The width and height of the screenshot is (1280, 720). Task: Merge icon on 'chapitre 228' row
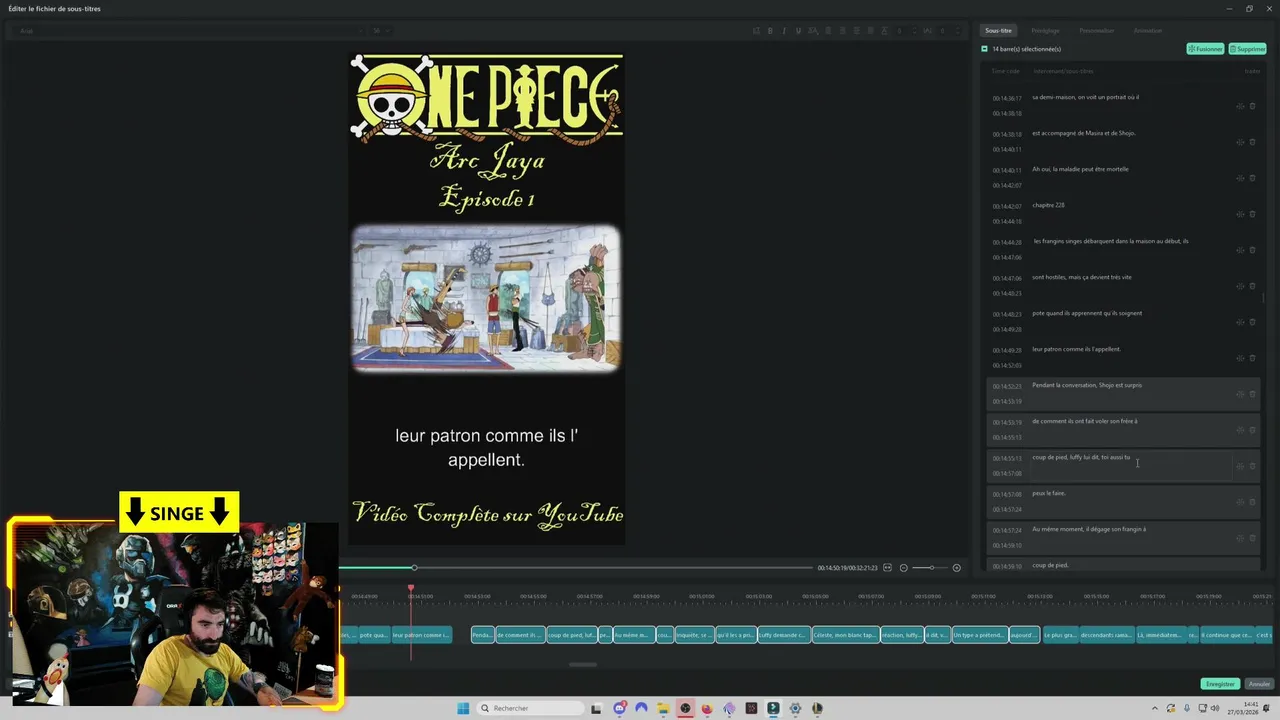[1240, 214]
